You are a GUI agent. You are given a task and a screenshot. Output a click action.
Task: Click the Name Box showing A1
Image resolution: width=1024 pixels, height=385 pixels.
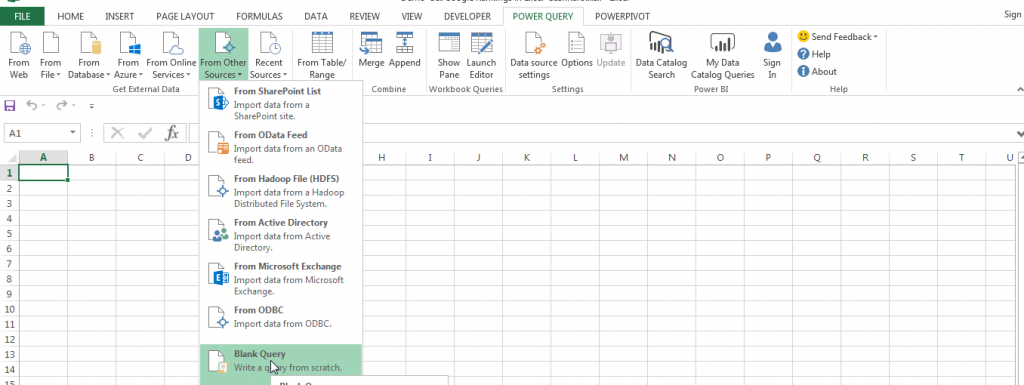coord(35,133)
